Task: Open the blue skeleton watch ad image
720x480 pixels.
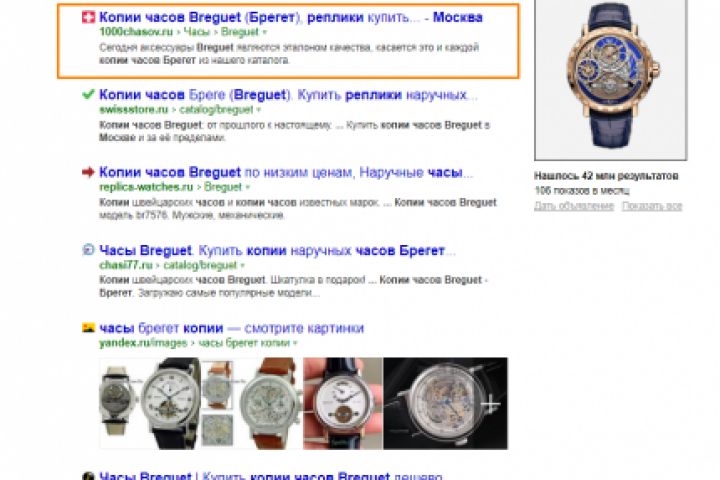Action: pos(611,79)
